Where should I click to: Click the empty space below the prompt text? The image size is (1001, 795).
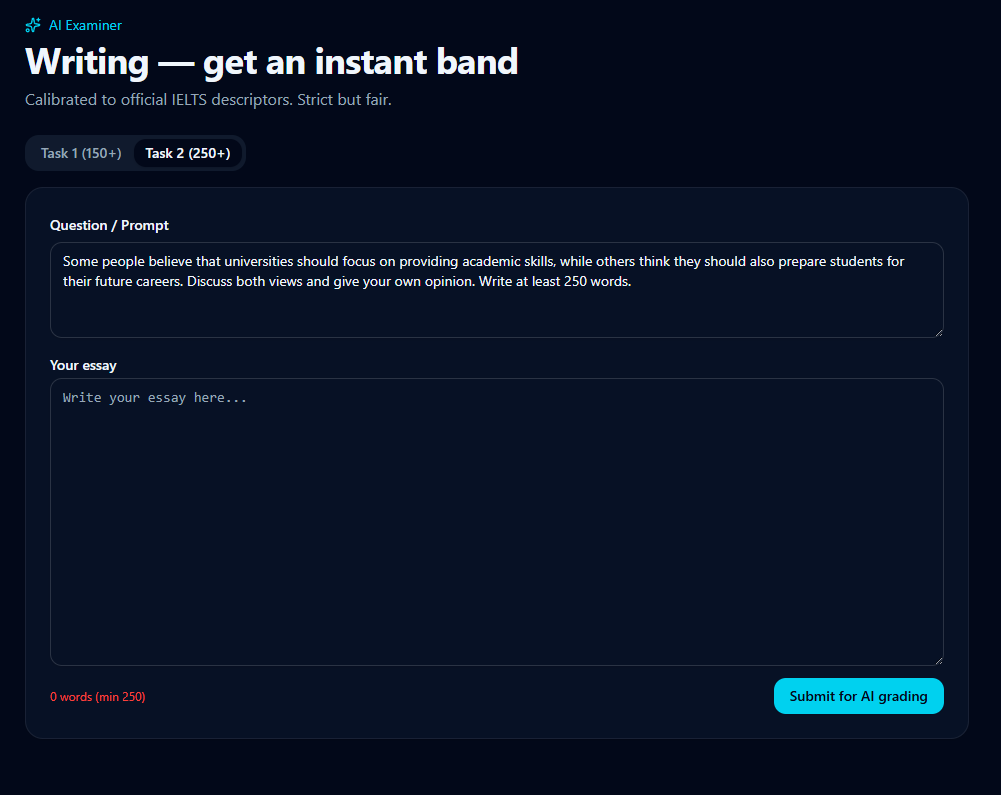(497, 314)
